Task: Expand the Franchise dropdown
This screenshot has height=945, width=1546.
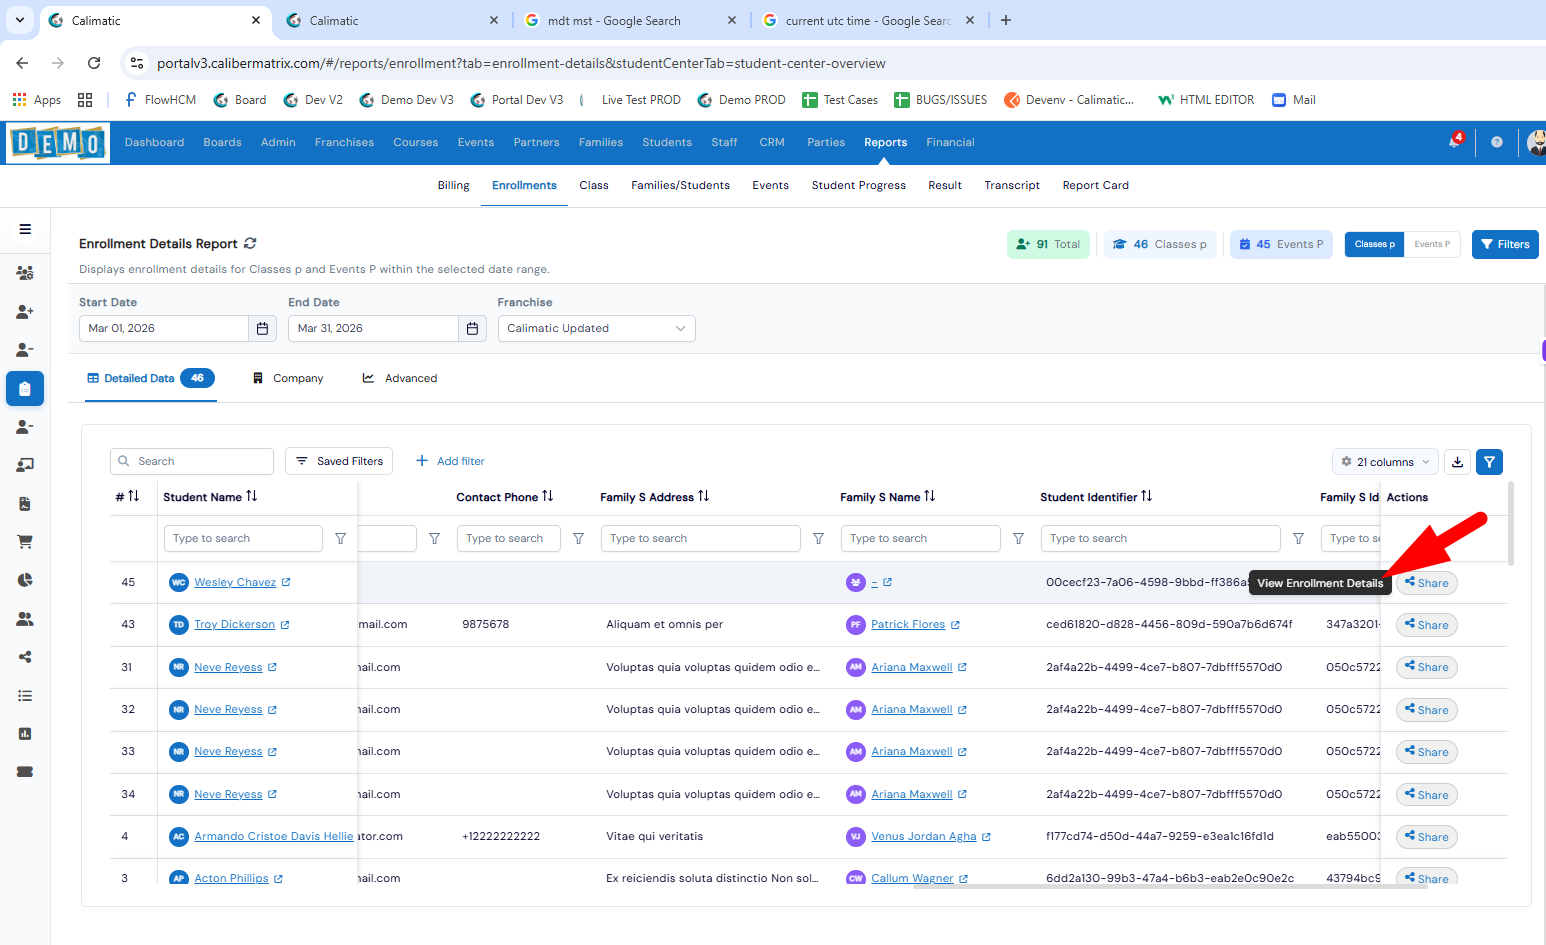Action: pos(596,328)
